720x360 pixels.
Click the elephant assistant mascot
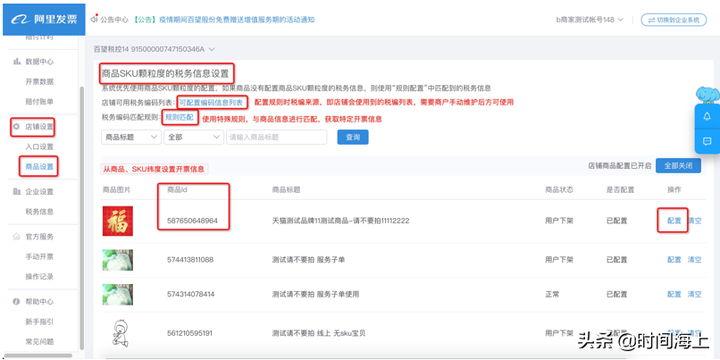pos(708,95)
